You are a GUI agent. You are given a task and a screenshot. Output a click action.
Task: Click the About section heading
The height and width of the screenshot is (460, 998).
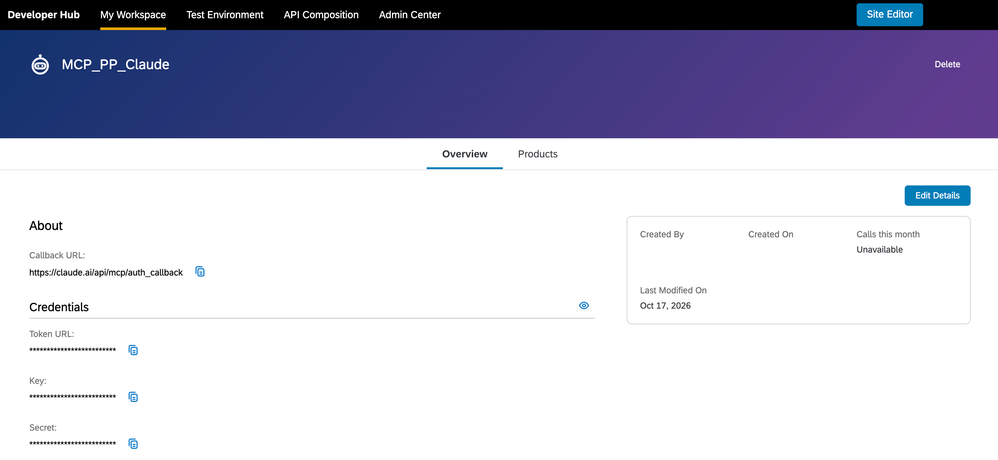coord(46,226)
